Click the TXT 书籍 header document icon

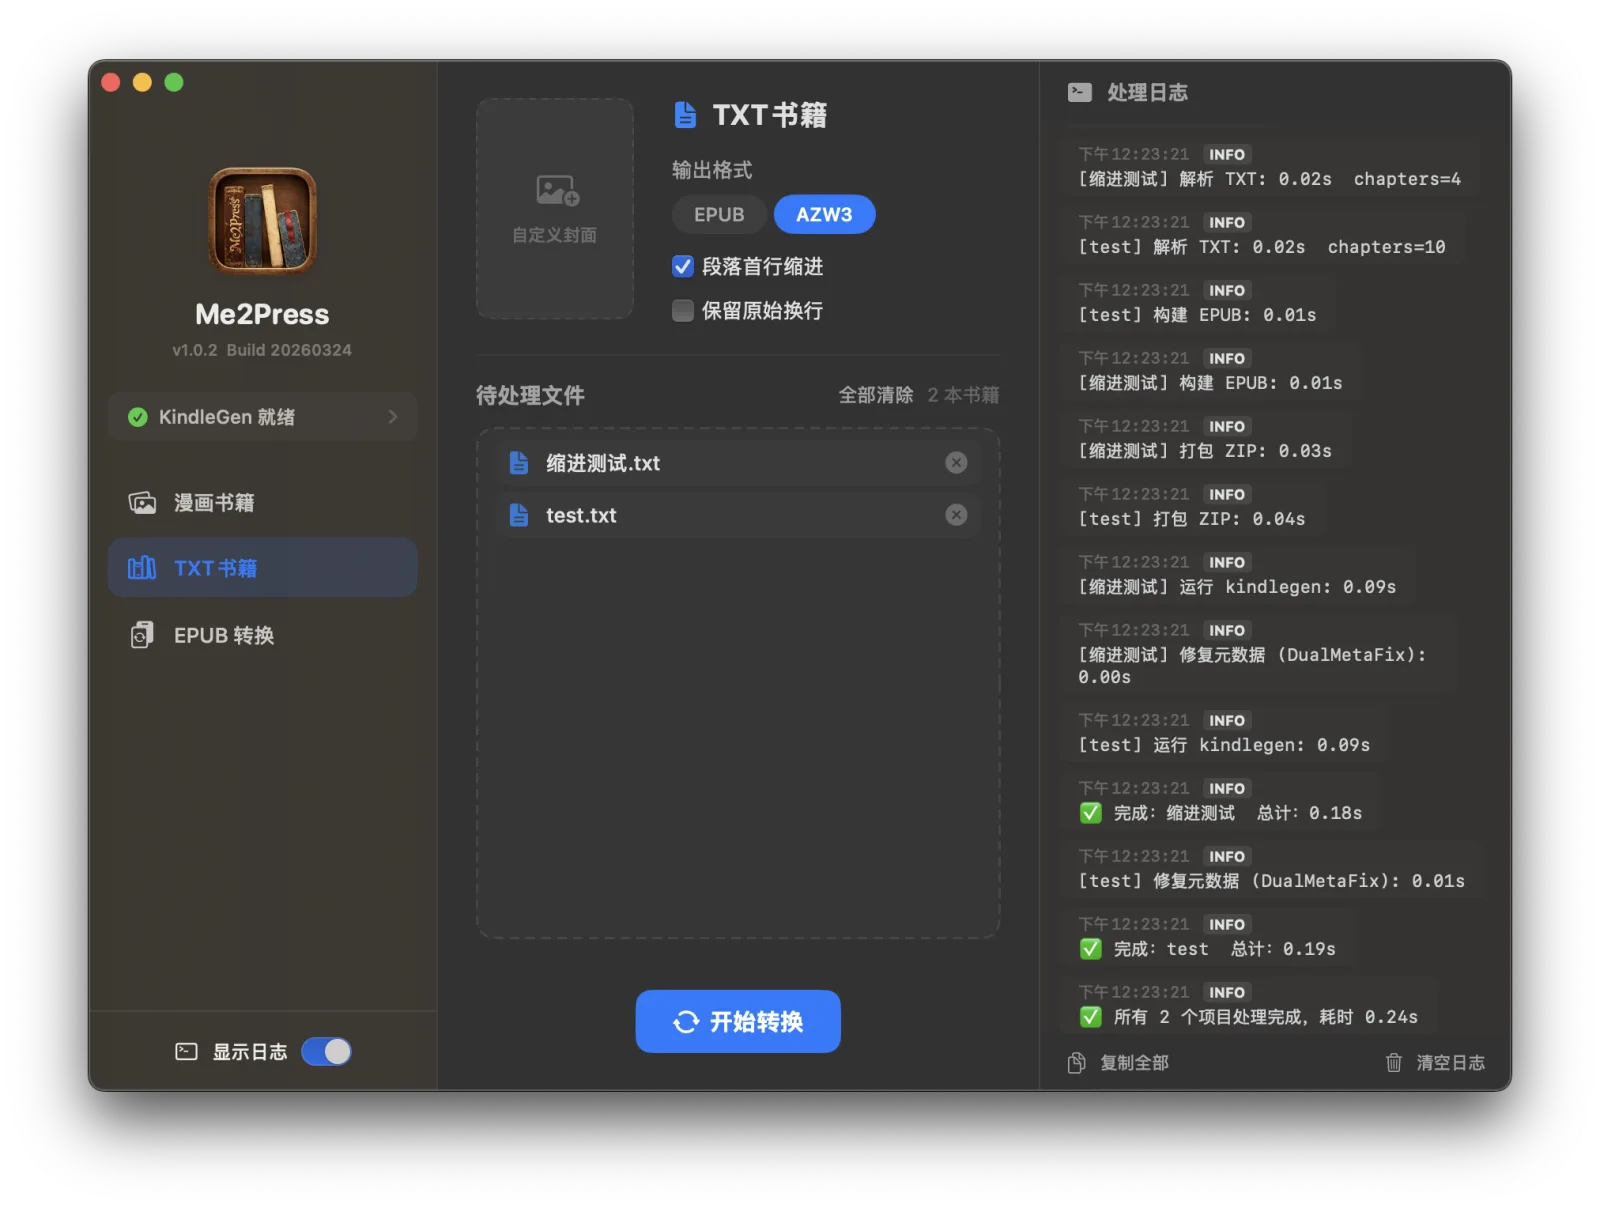(685, 115)
